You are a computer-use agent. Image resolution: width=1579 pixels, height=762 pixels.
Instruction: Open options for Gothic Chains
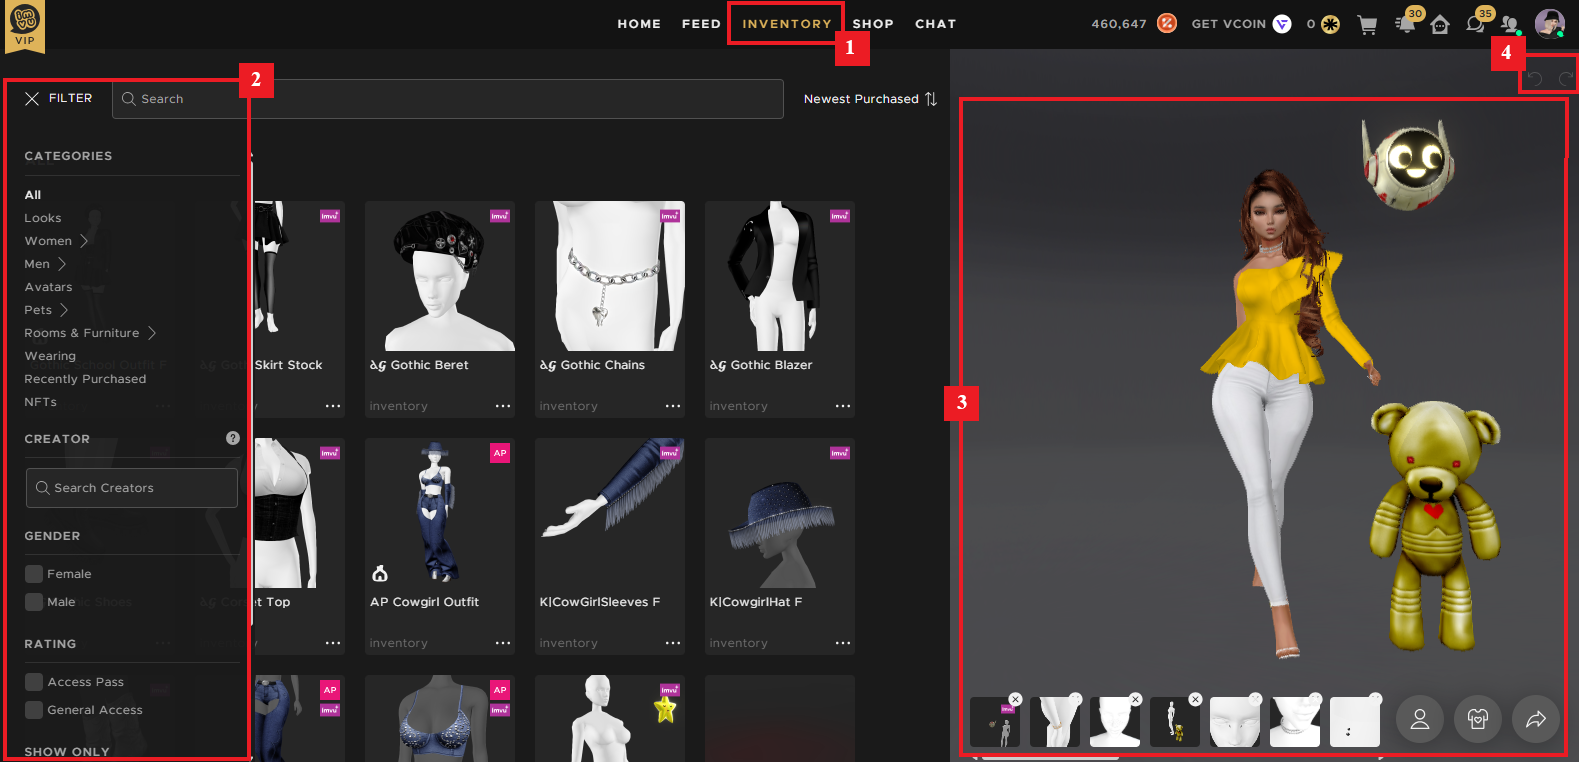coord(673,406)
